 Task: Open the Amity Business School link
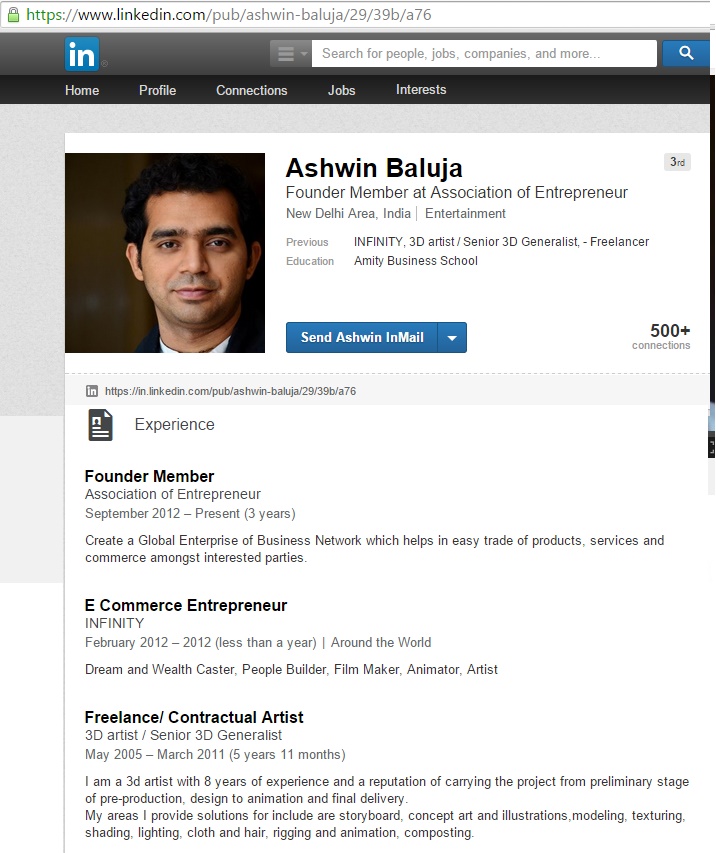416,261
